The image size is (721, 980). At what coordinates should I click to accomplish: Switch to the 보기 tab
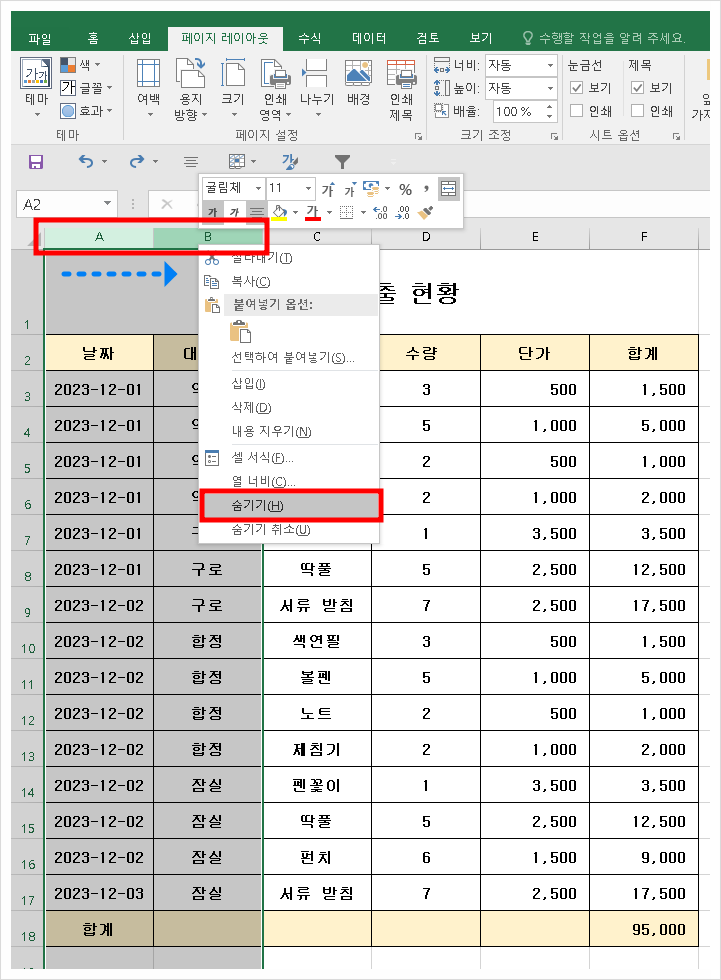481,39
